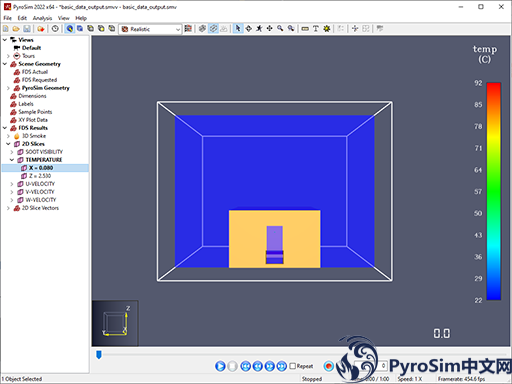Open the View menu
Image resolution: width=512 pixels, height=384 pixels.
pyautogui.click(x=63, y=18)
